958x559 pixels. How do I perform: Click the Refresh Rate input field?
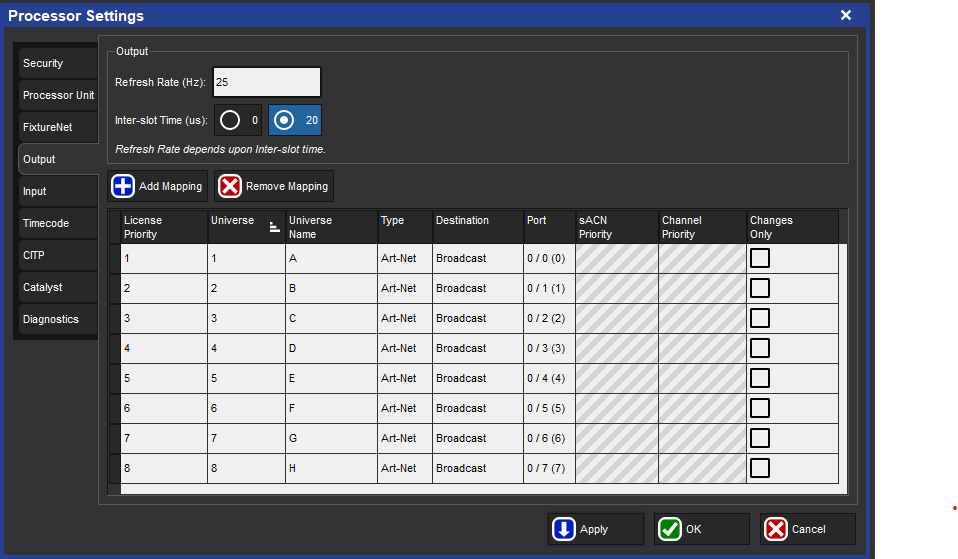tap(266, 82)
